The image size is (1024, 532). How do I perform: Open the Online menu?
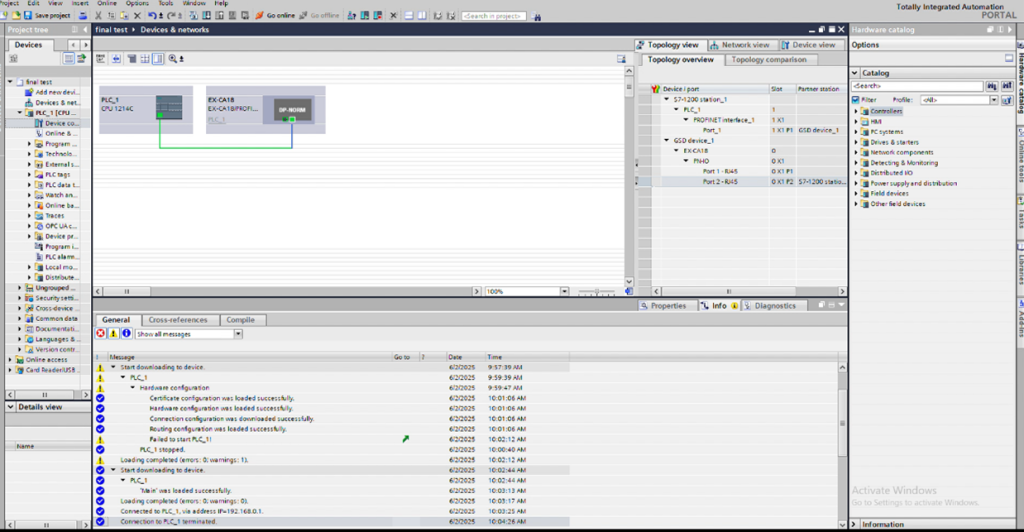(x=106, y=3)
